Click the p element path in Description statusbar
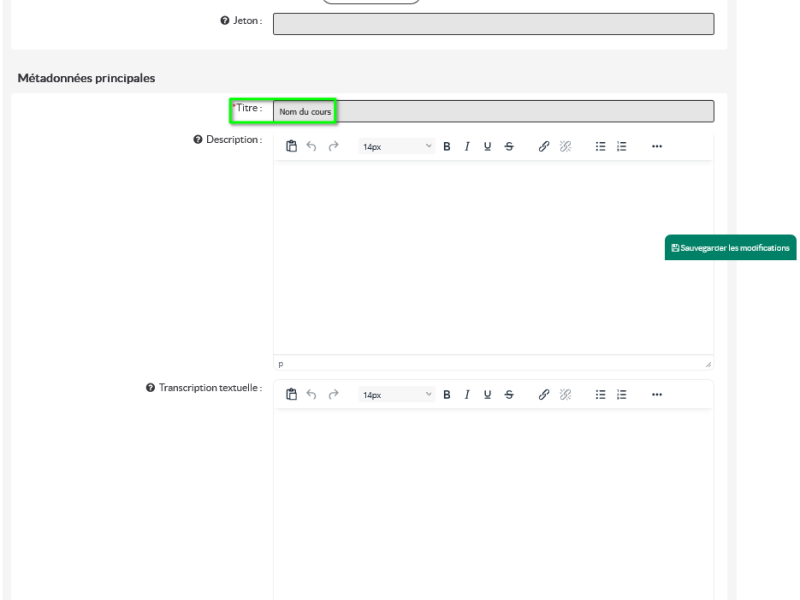The height and width of the screenshot is (600, 800). (x=281, y=364)
